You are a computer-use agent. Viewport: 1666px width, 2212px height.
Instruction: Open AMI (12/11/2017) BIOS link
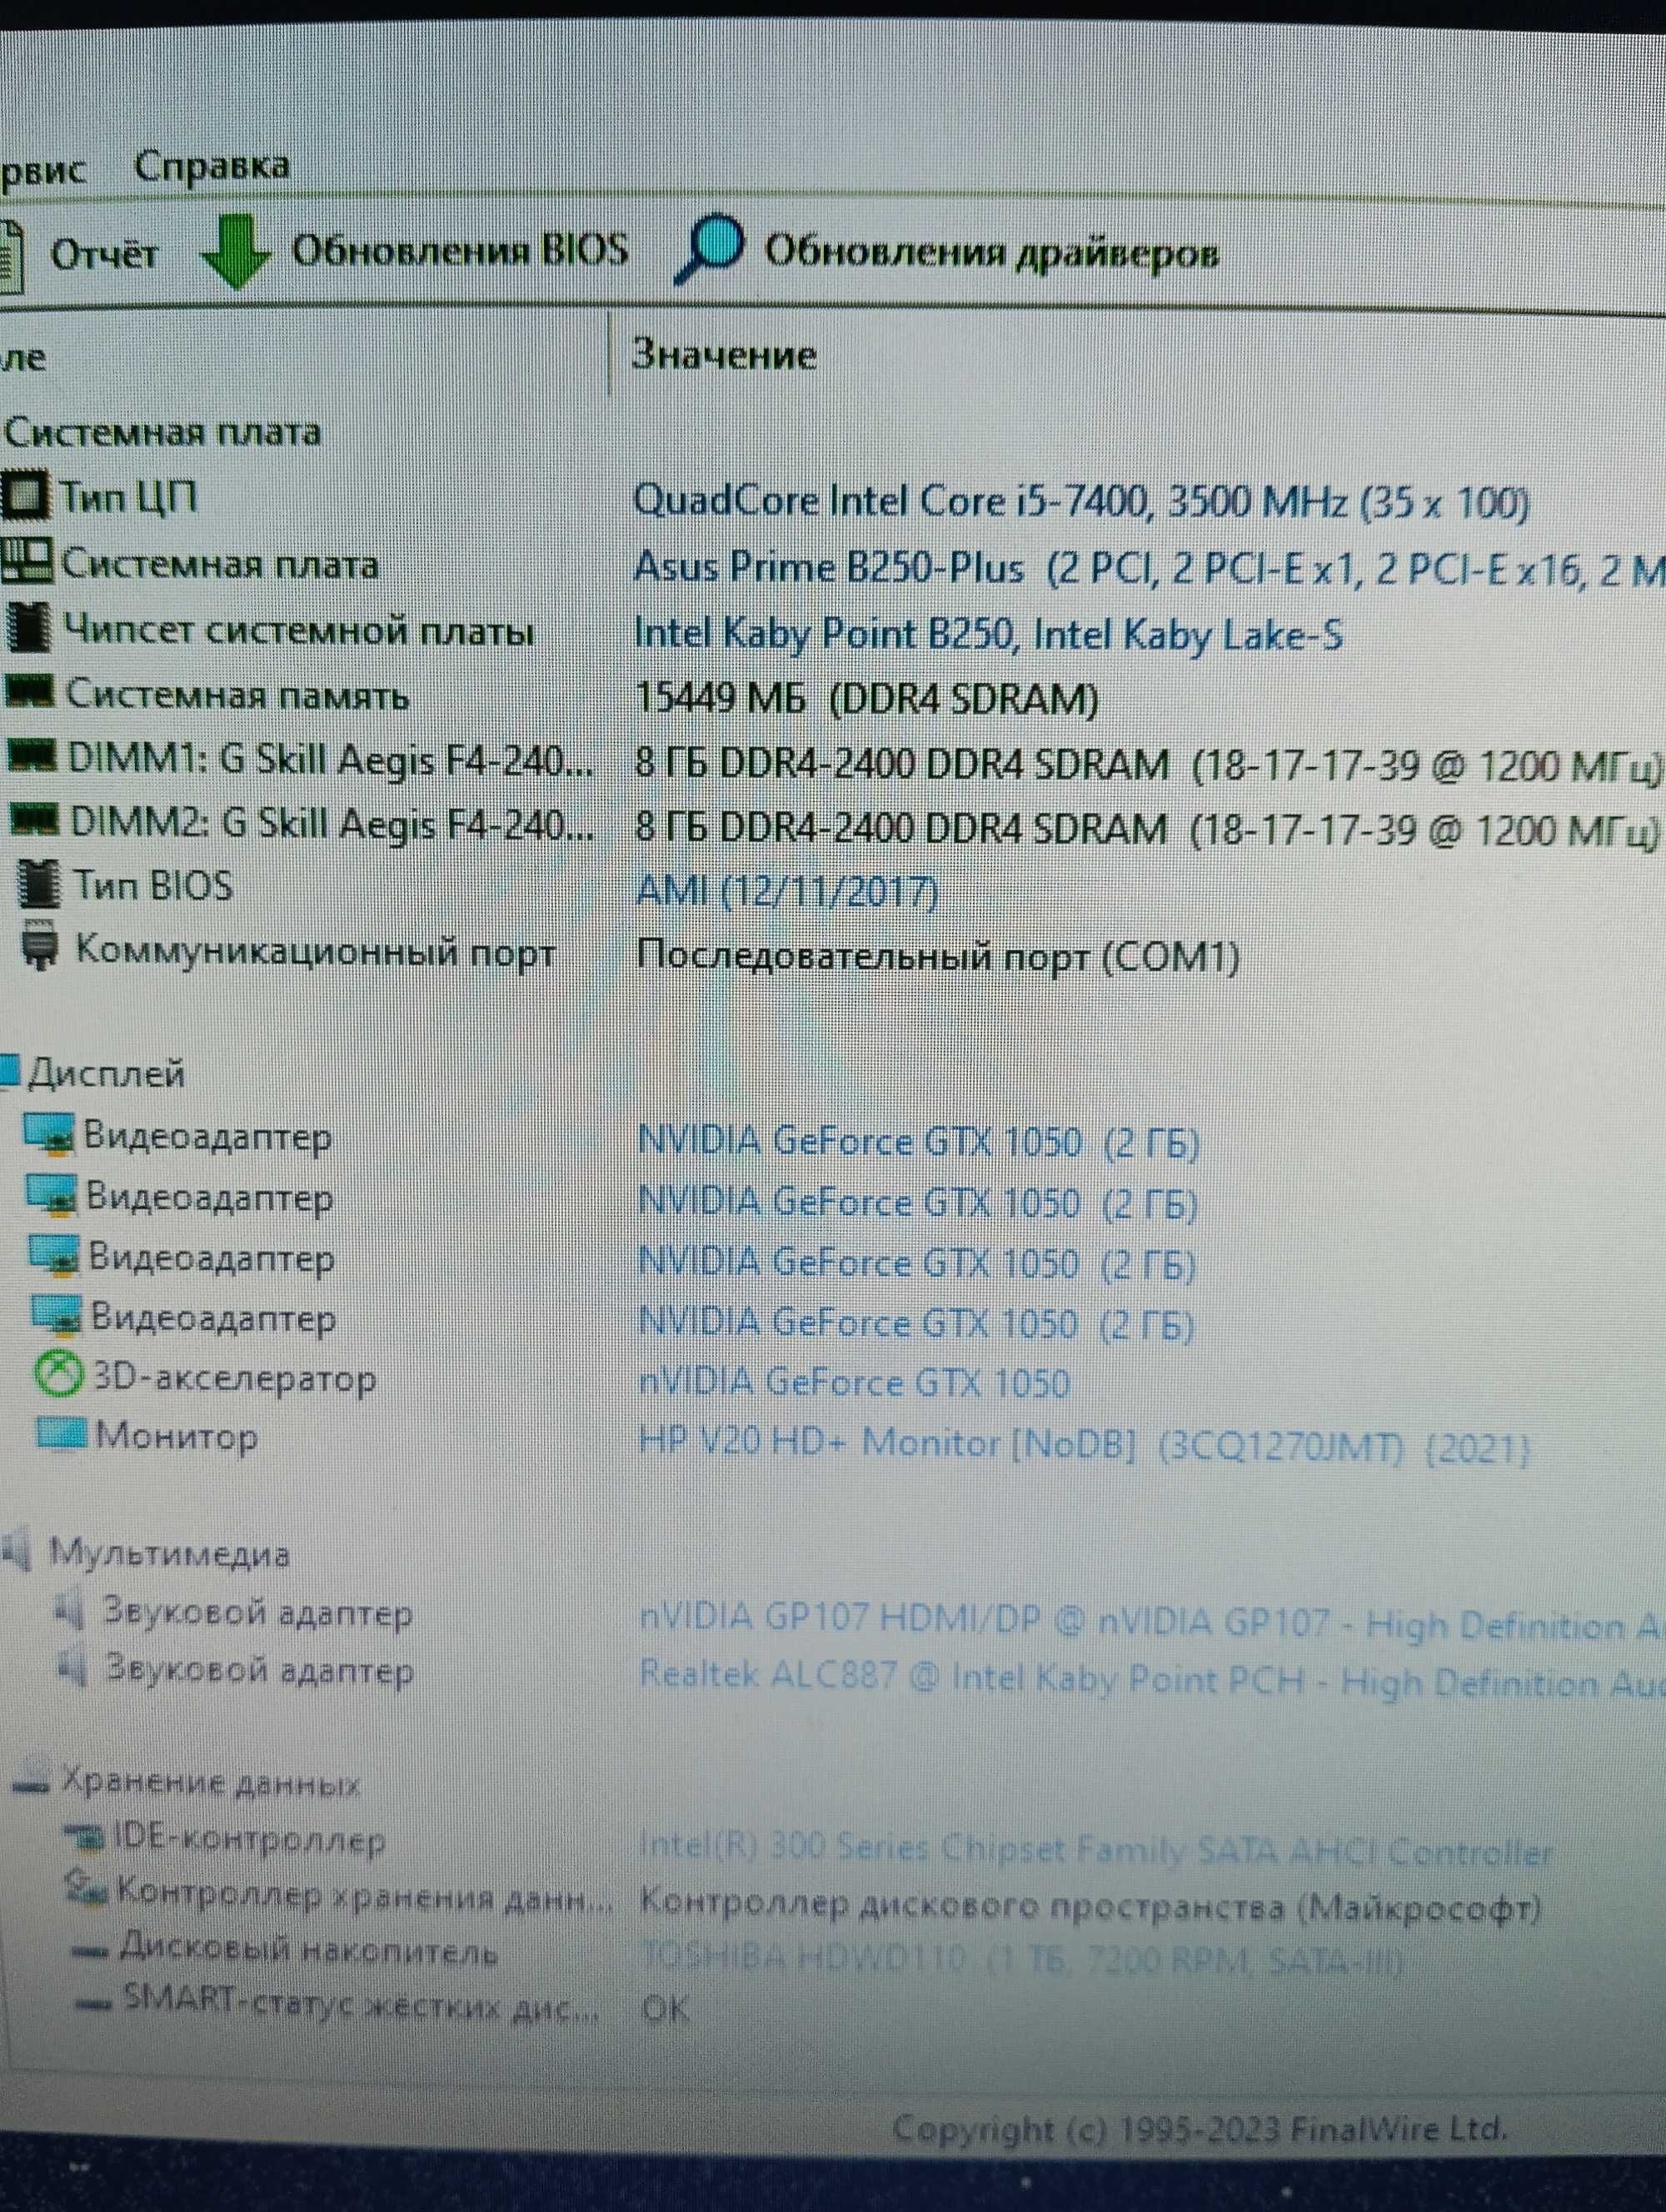787,890
